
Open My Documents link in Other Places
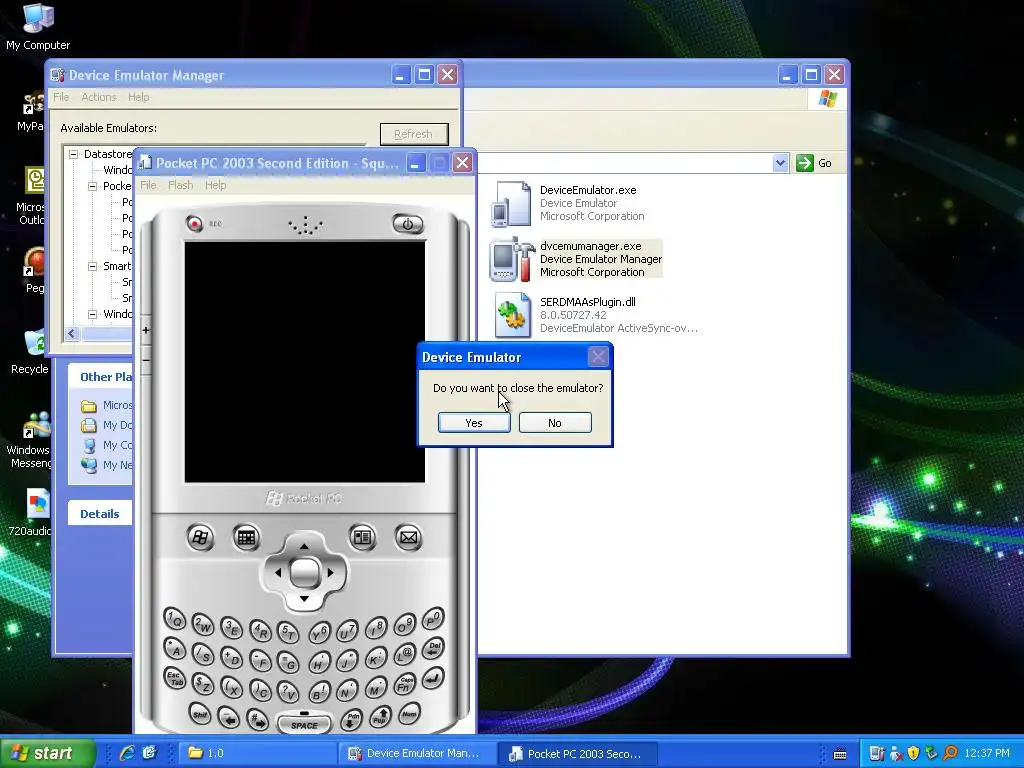pos(117,425)
